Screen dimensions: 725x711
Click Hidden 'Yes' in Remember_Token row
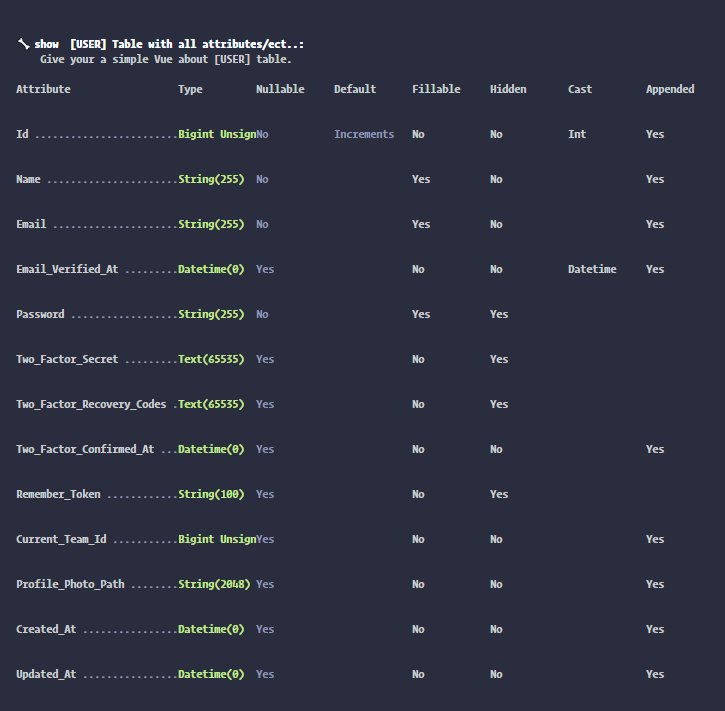tap(499, 494)
